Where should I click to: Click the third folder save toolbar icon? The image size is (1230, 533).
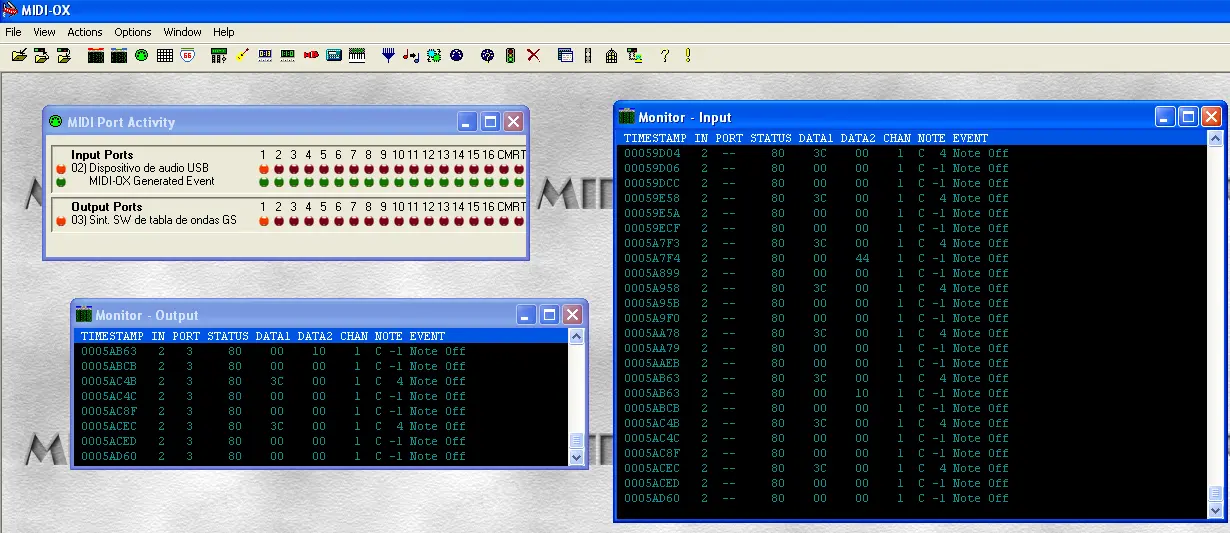pyautogui.click(x=64, y=56)
